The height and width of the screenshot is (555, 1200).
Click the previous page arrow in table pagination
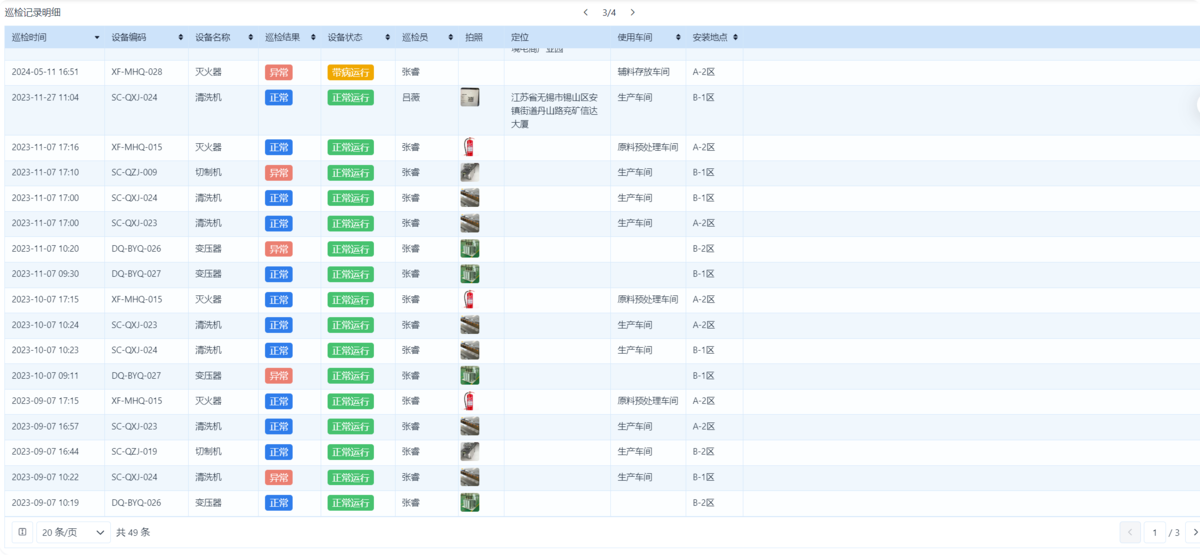1130,533
